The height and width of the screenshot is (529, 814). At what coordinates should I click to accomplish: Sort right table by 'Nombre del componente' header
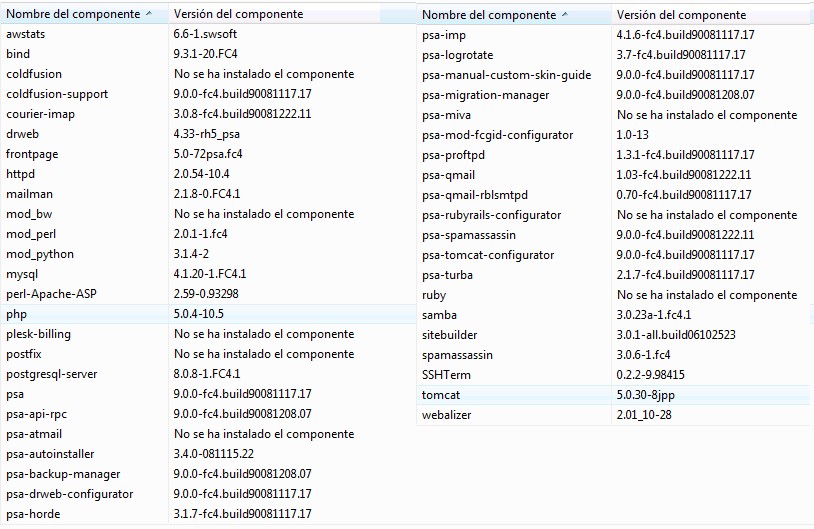pyautogui.click(x=489, y=15)
